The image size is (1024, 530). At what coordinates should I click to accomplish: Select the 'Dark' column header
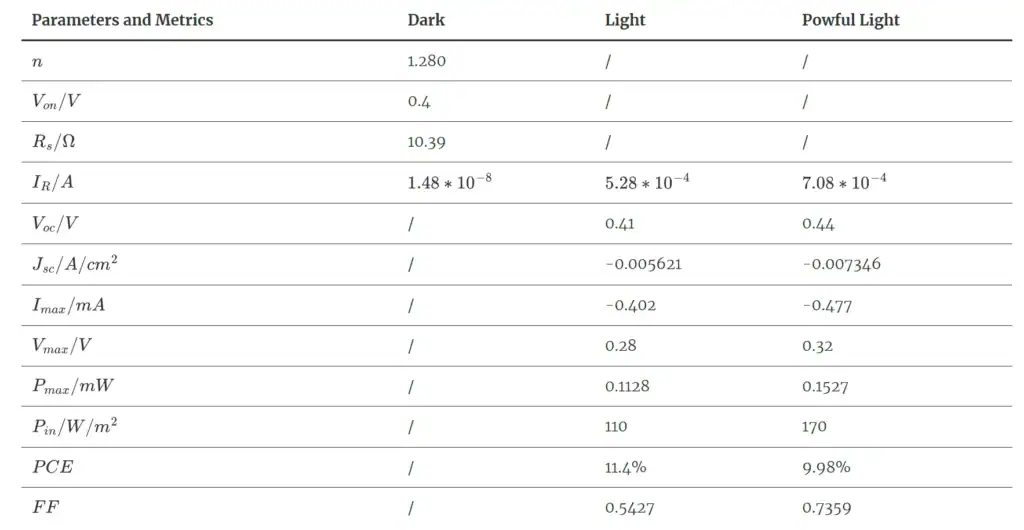(426, 20)
